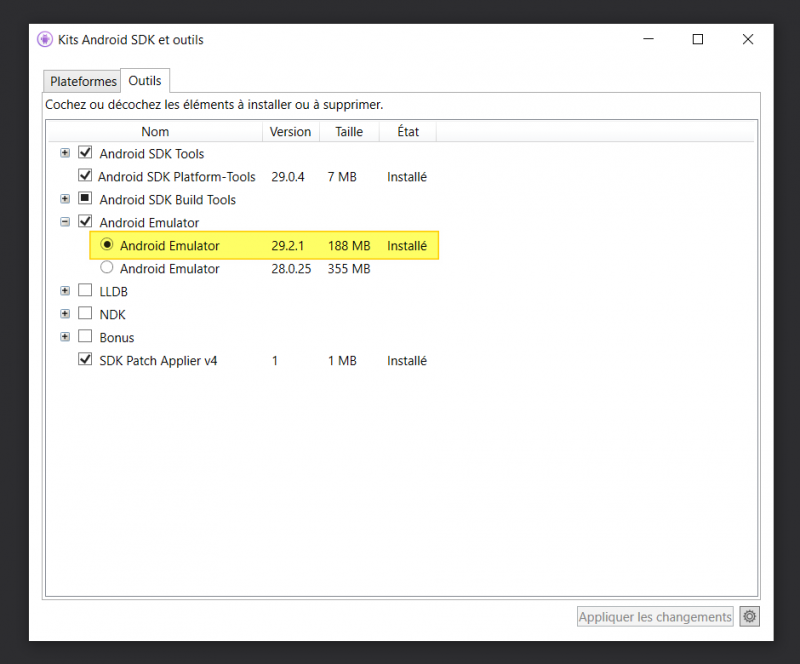The width and height of the screenshot is (800, 664).
Task: Sort by the Version column header
Action: [290, 131]
